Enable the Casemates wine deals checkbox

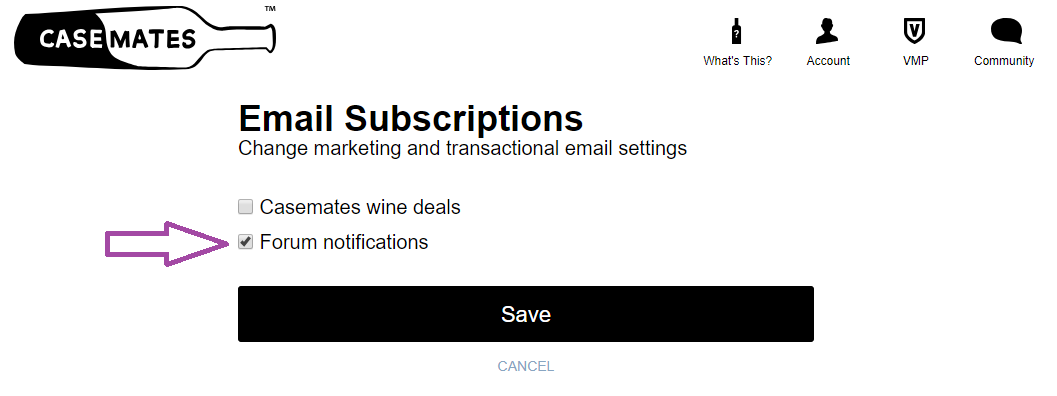point(245,206)
